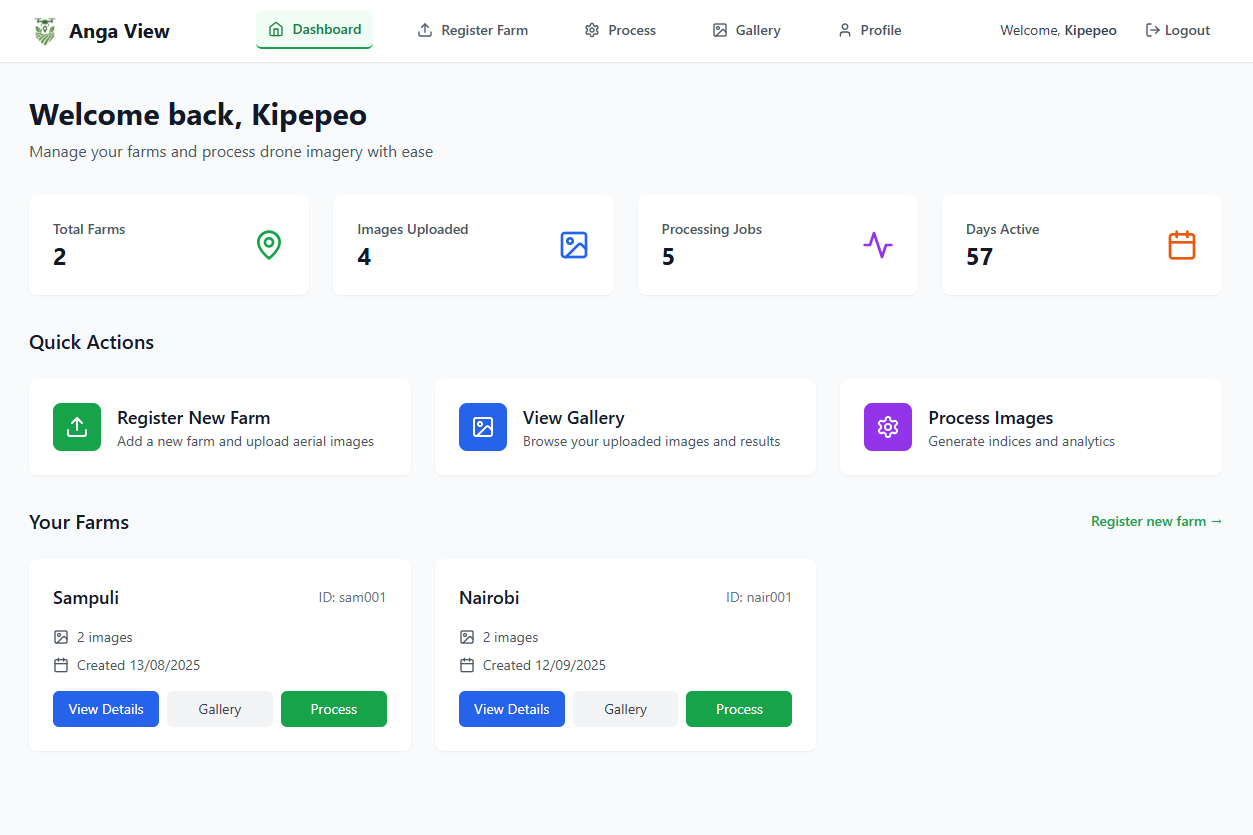Go to Register Farm in the navigation
1253x835 pixels.
[x=472, y=31]
